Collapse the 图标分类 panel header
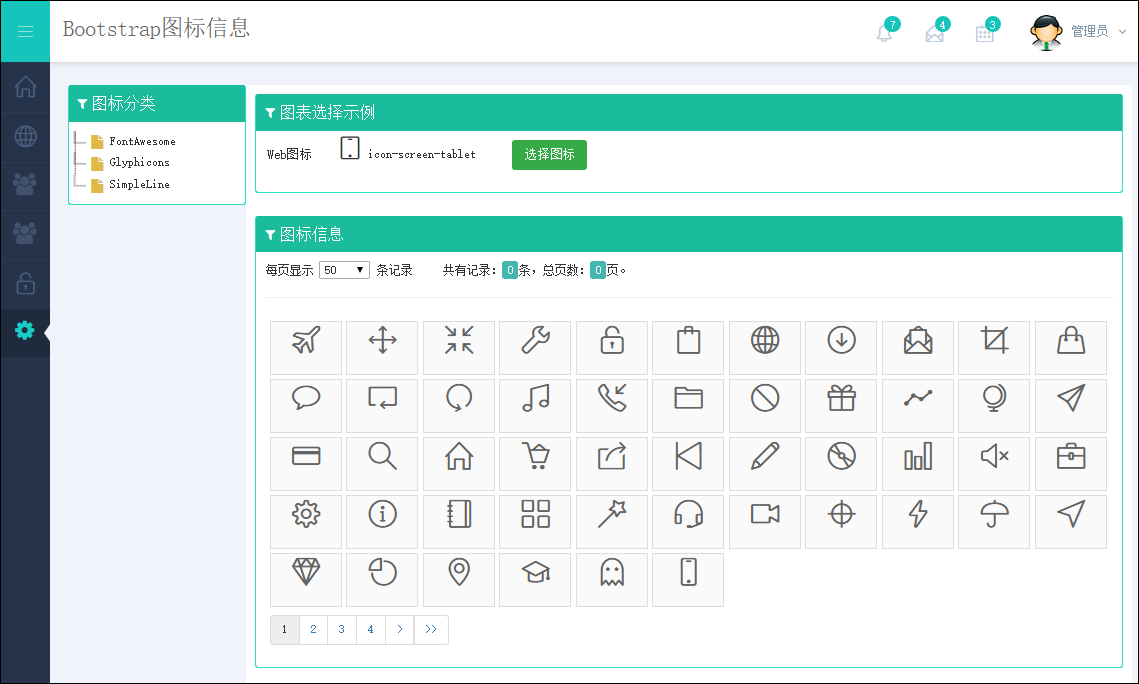Screen dimensions: 1139x684 point(157,104)
